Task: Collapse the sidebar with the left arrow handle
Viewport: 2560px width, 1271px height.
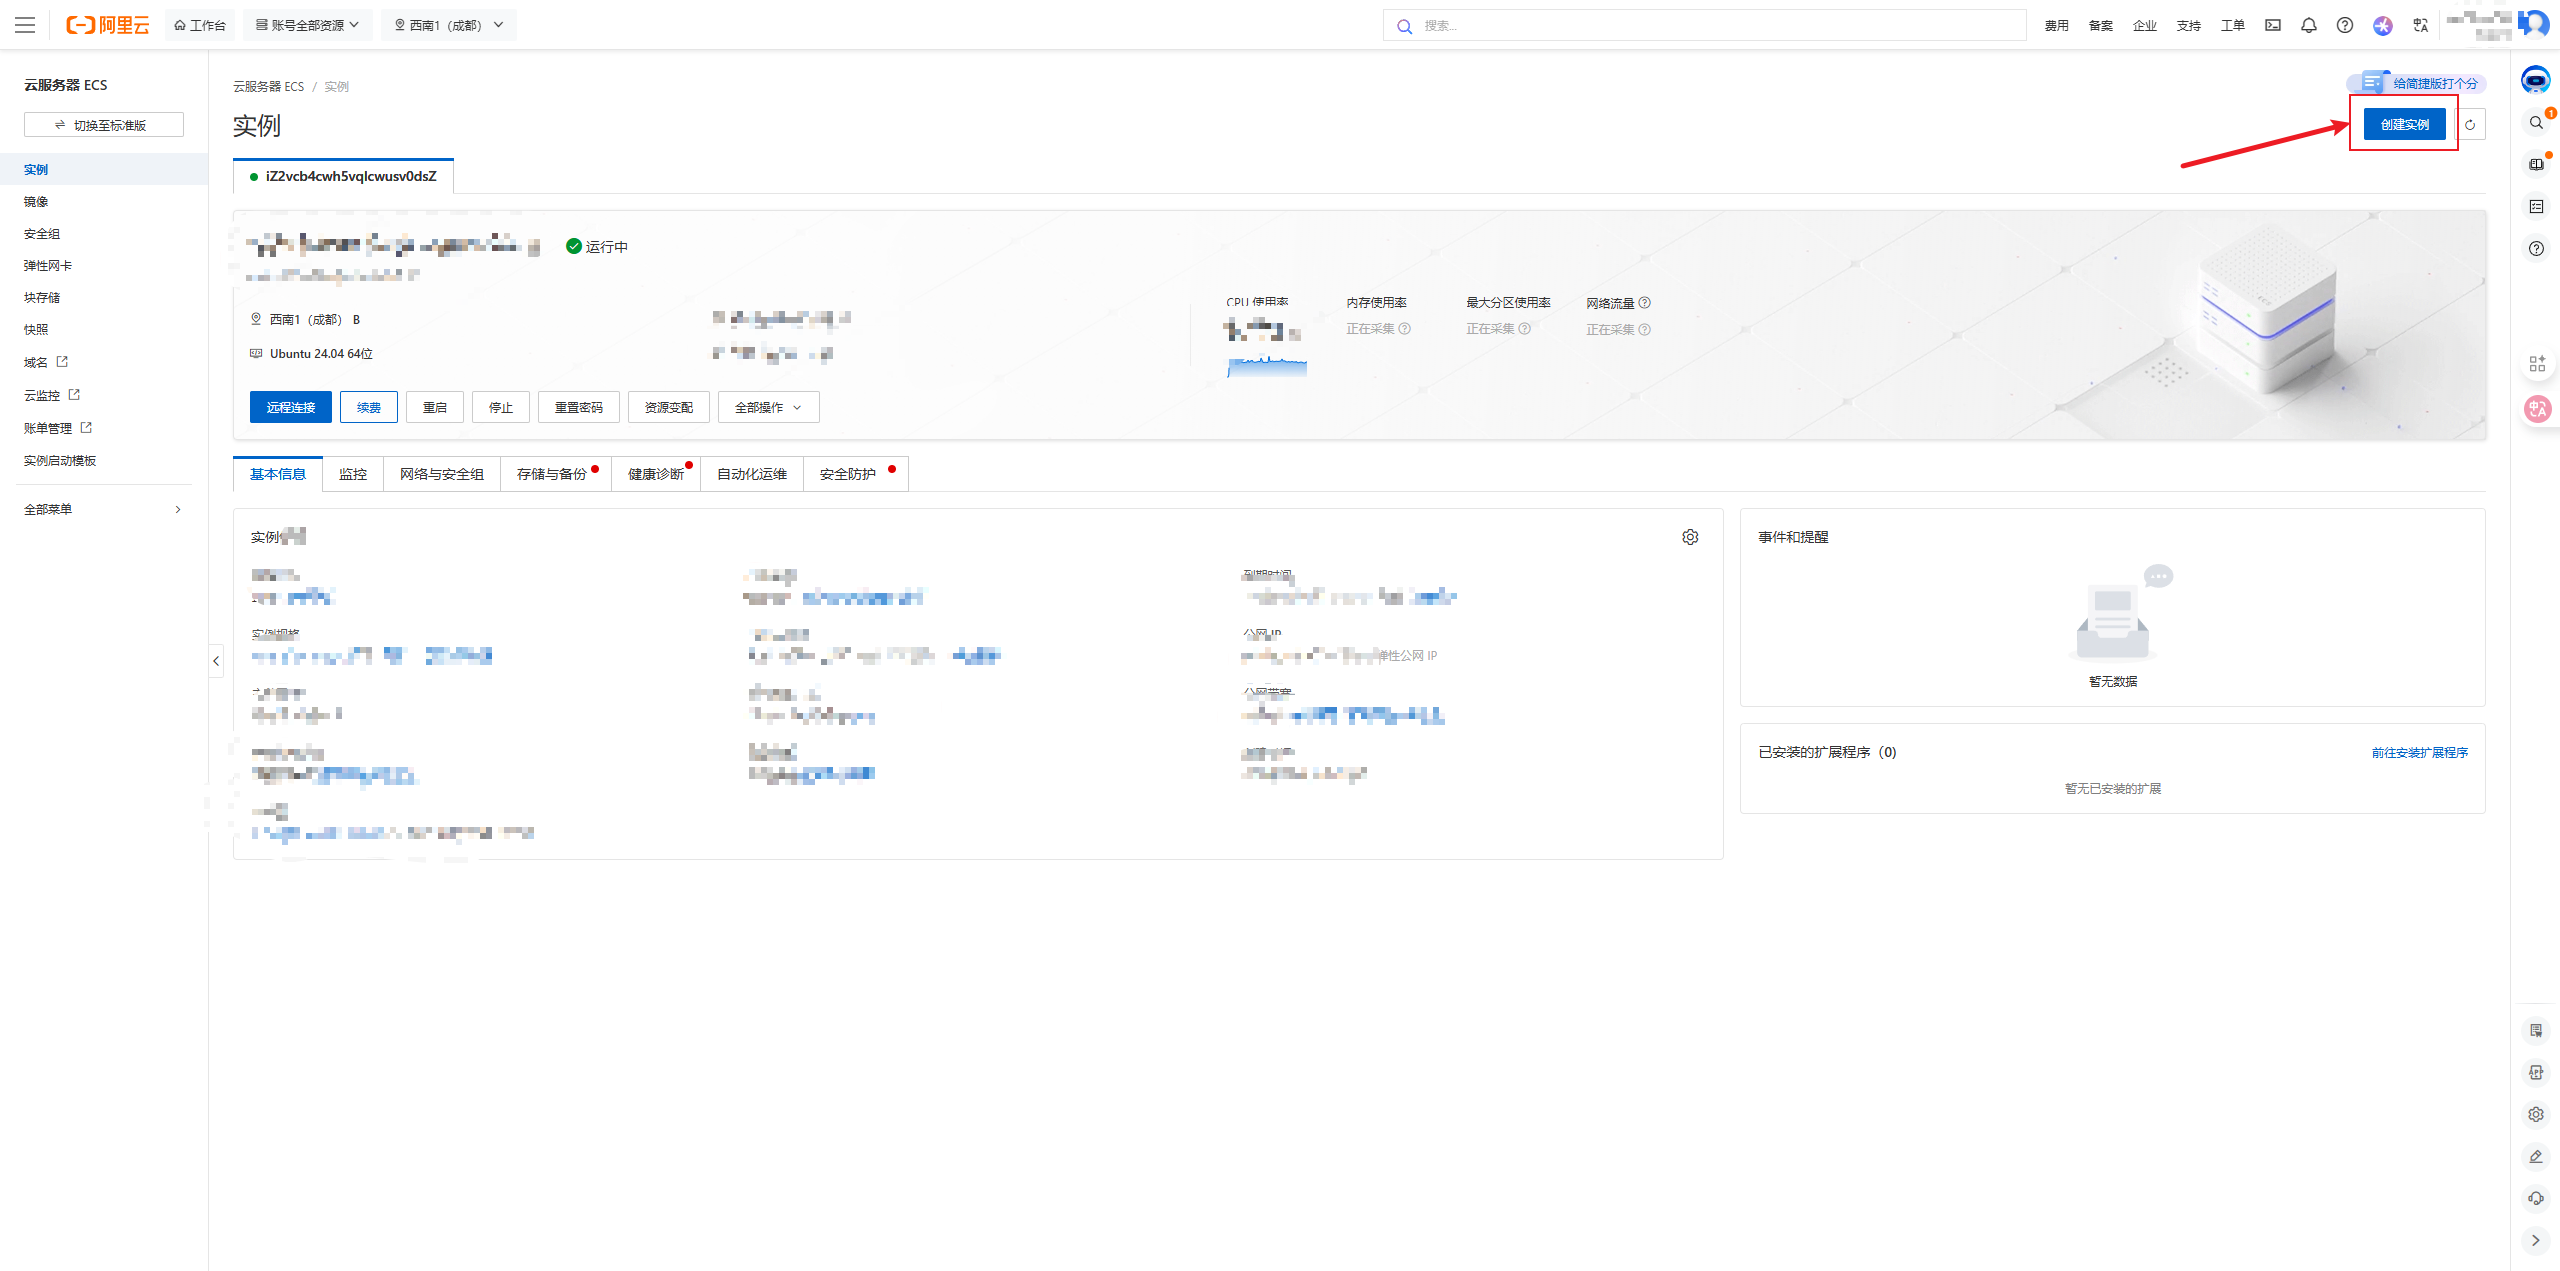Action: [216, 661]
